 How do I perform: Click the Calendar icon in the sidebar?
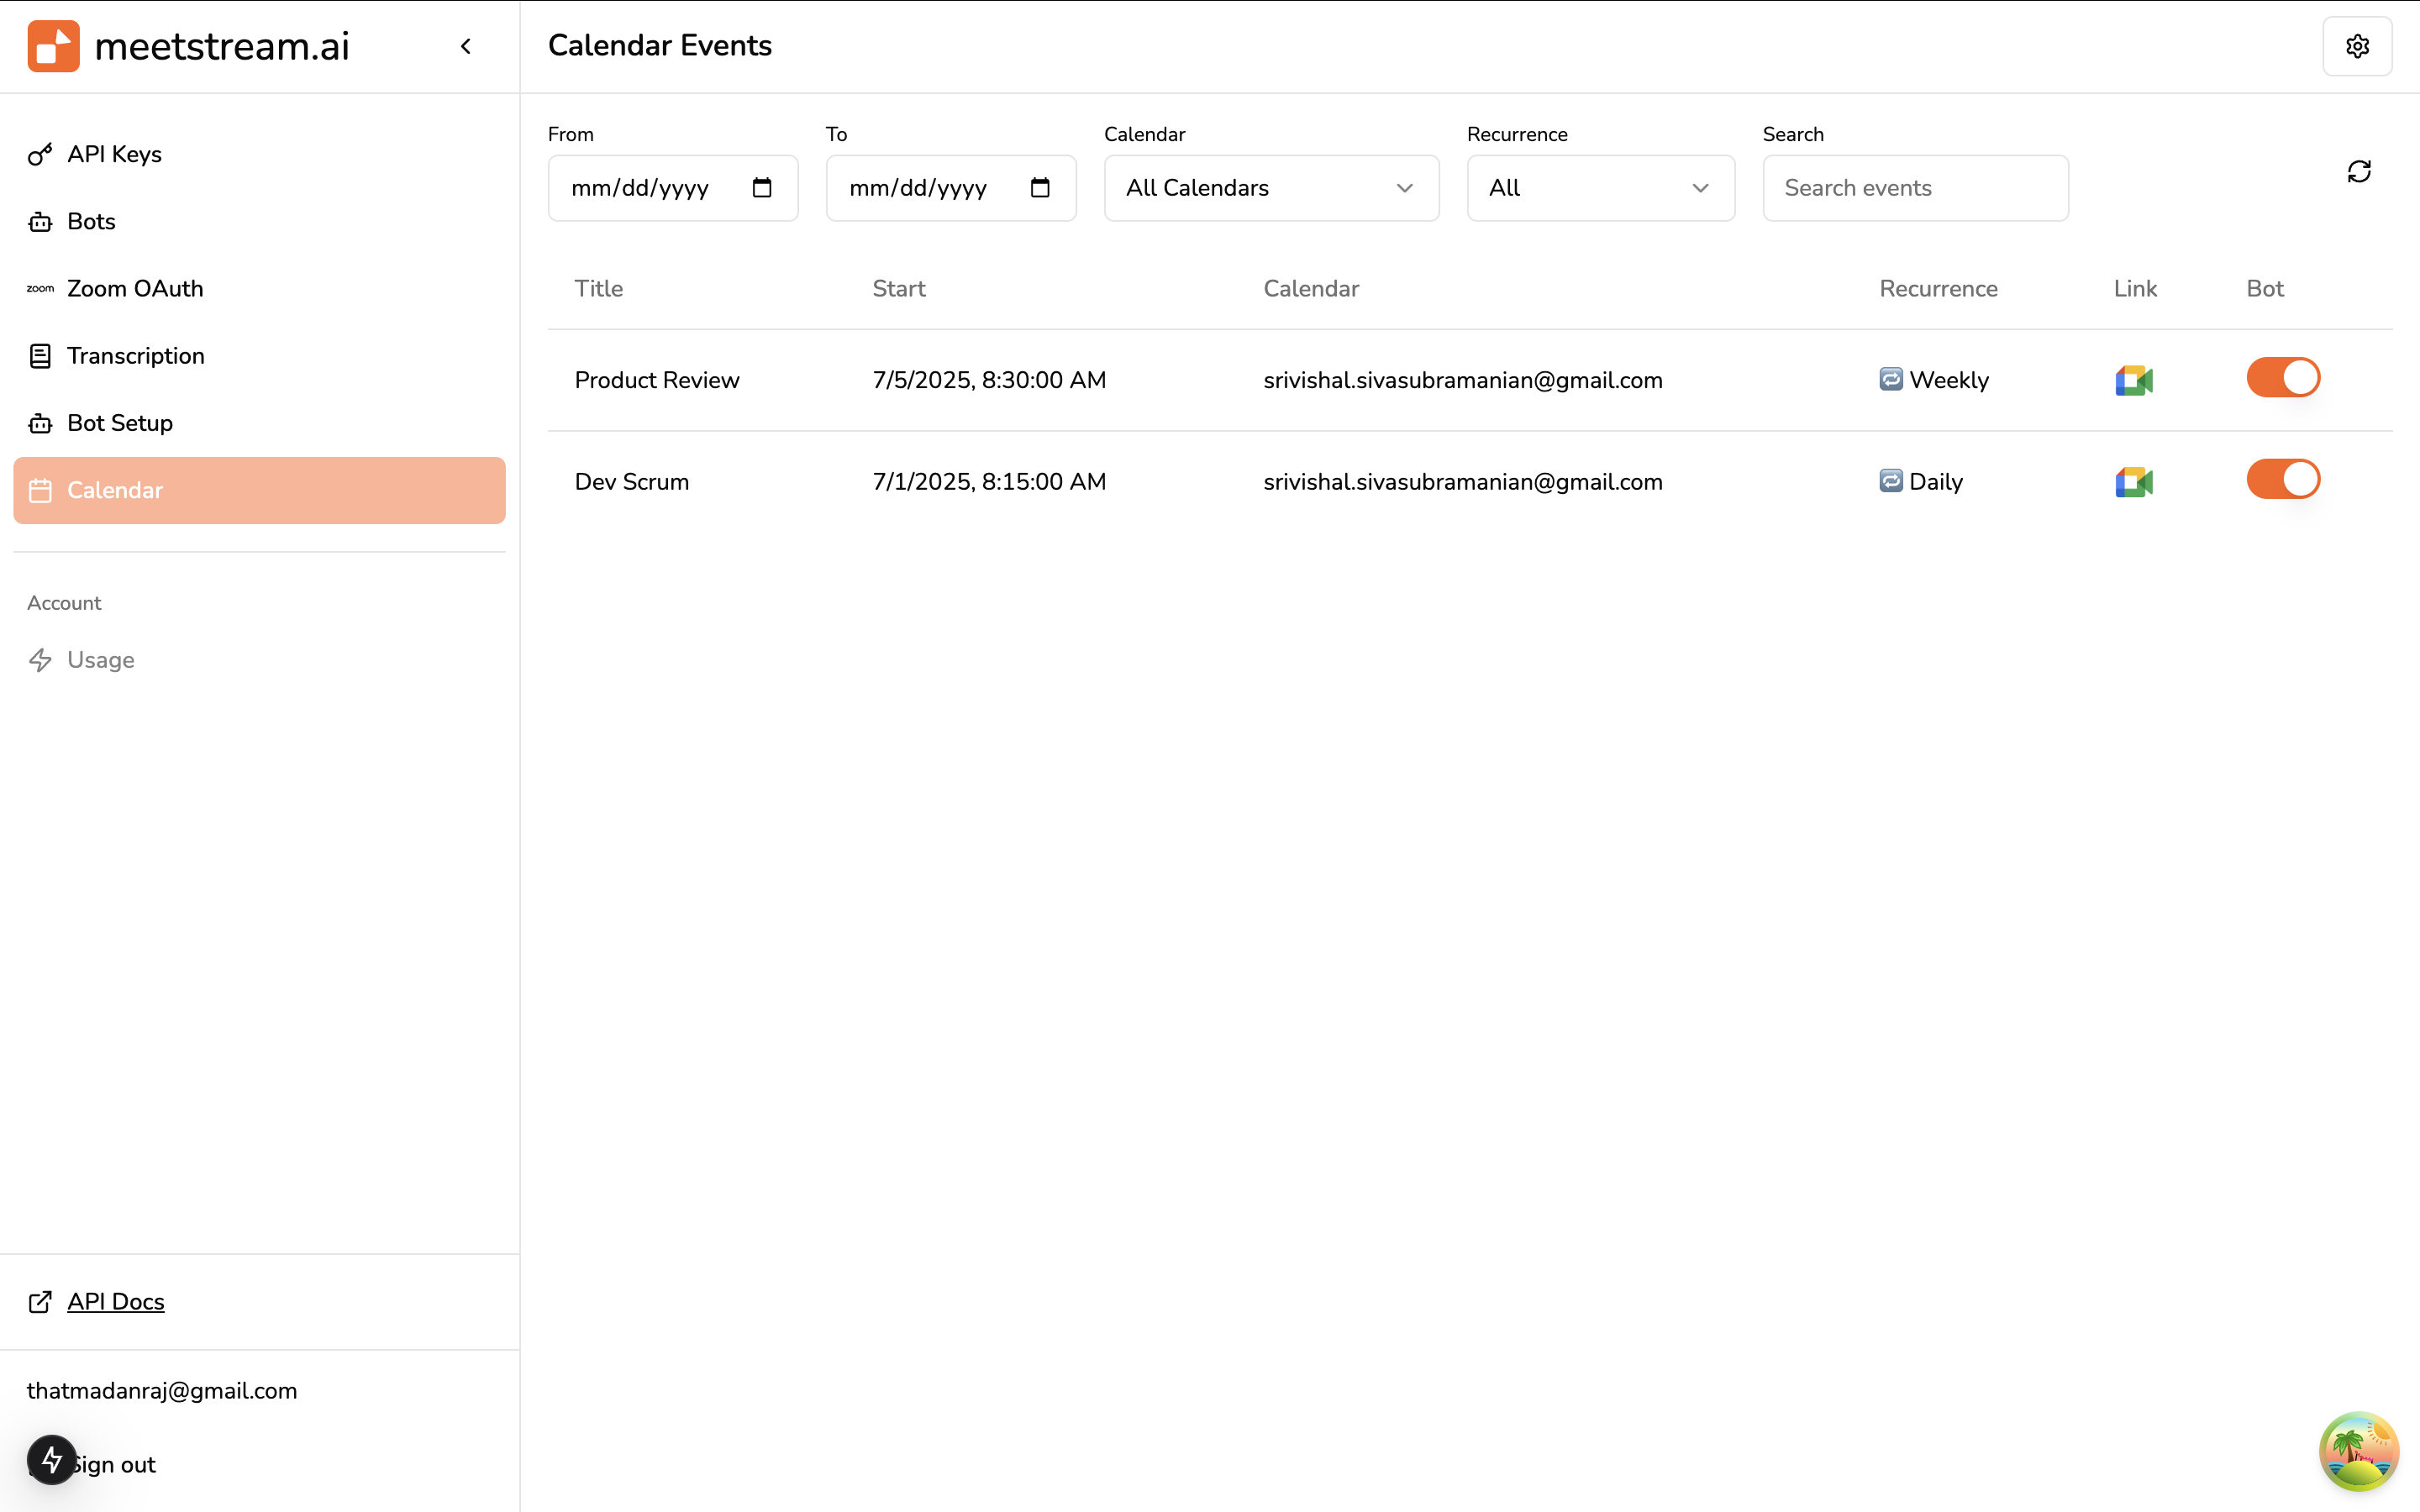click(41, 490)
